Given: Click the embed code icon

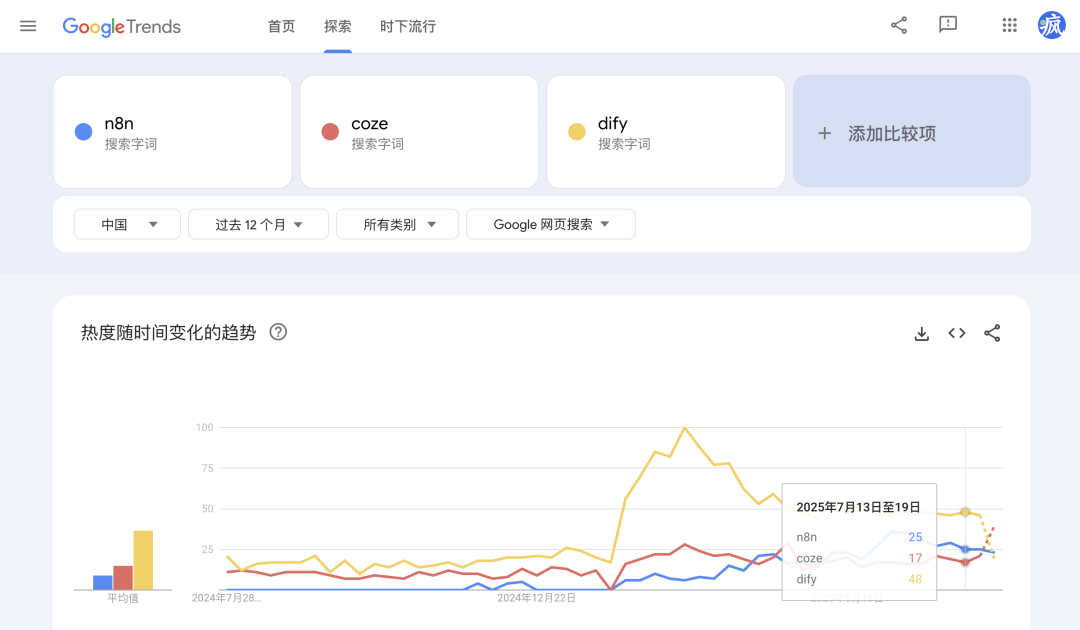Looking at the screenshot, I should click(x=957, y=334).
